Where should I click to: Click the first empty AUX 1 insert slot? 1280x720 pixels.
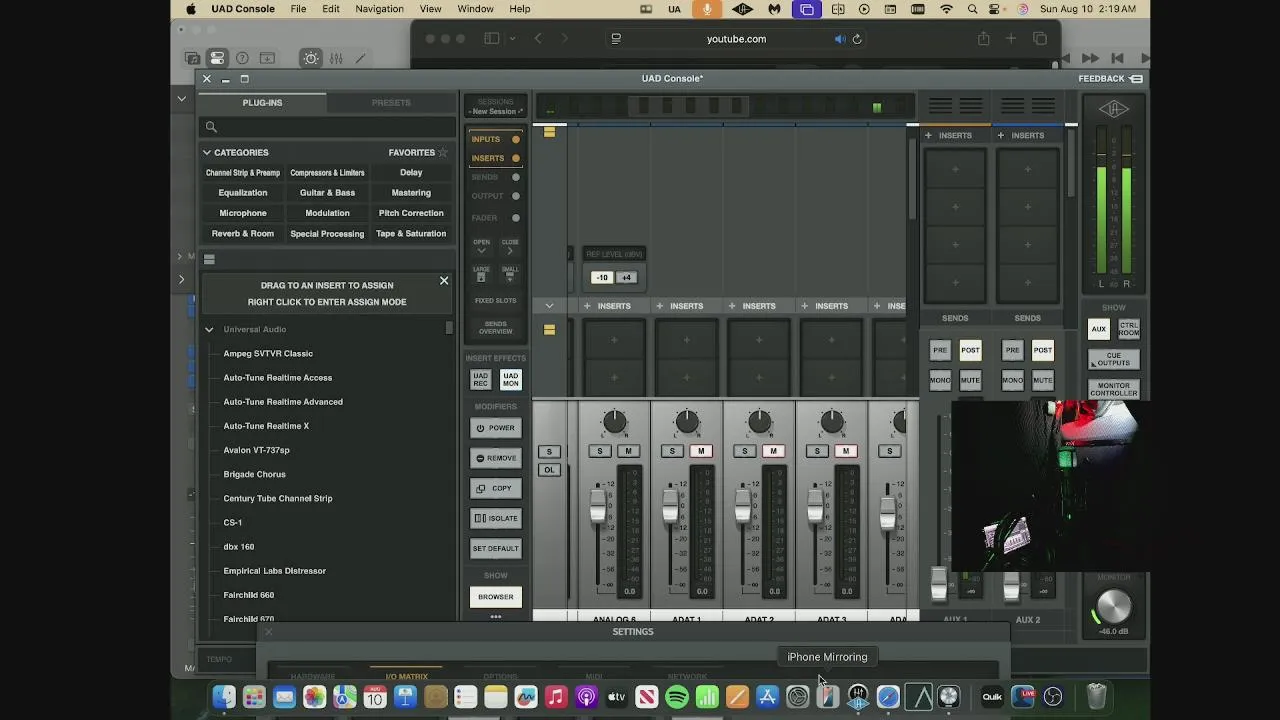tap(955, 169)
